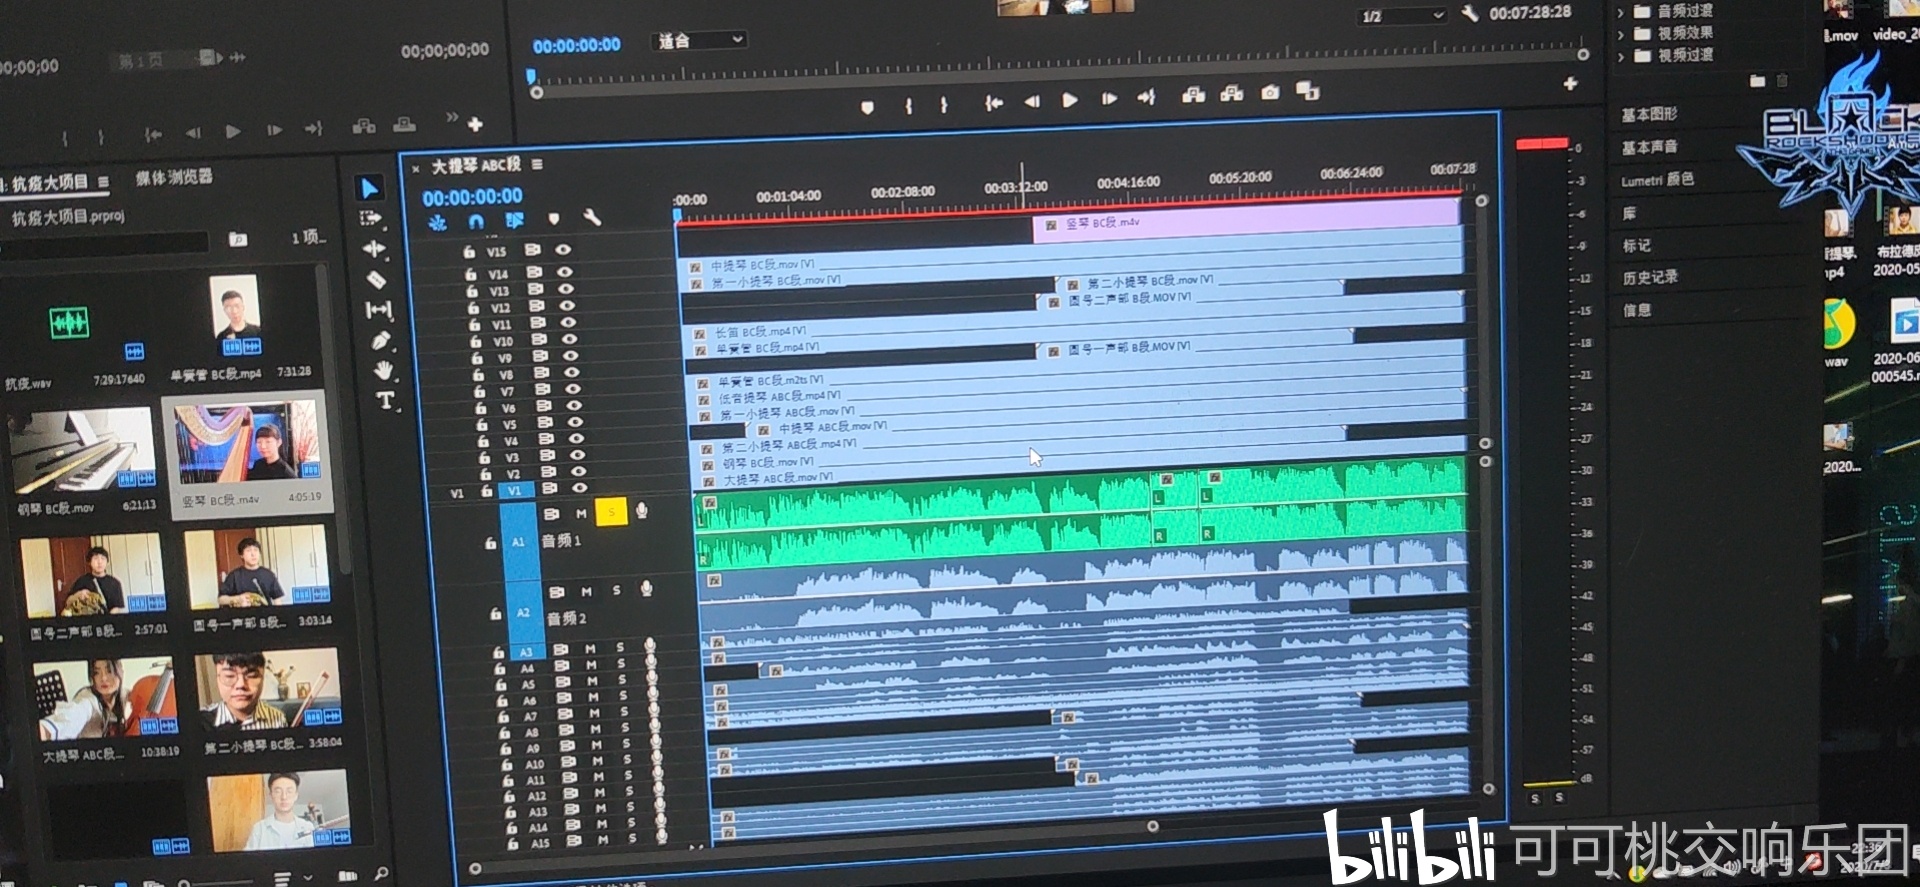Open the Lumetri 颜色 panel
The height and width of the screenshot is (887, 1920).
[1657, 180]
